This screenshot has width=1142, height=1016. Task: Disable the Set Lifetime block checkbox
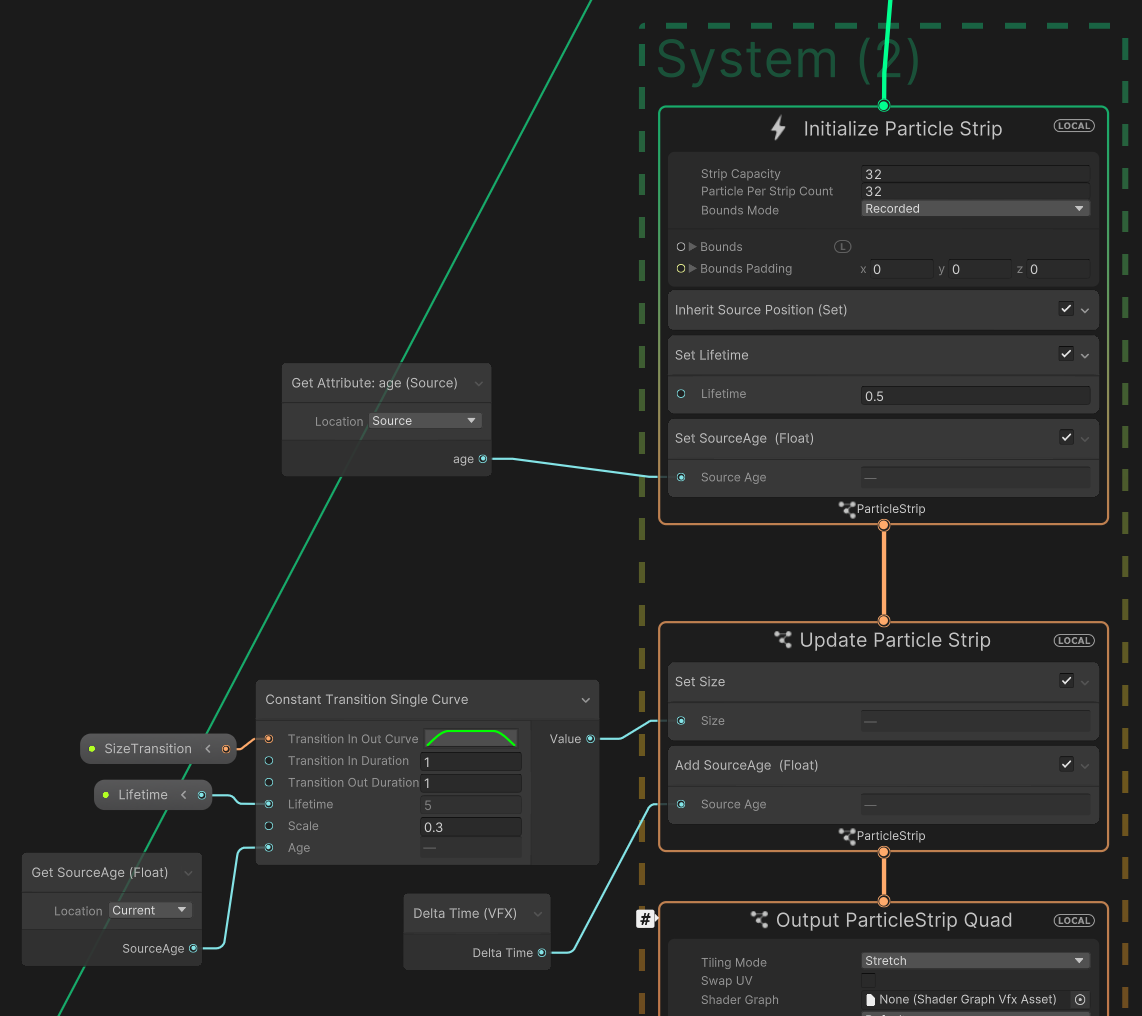tap(1066, 354)
